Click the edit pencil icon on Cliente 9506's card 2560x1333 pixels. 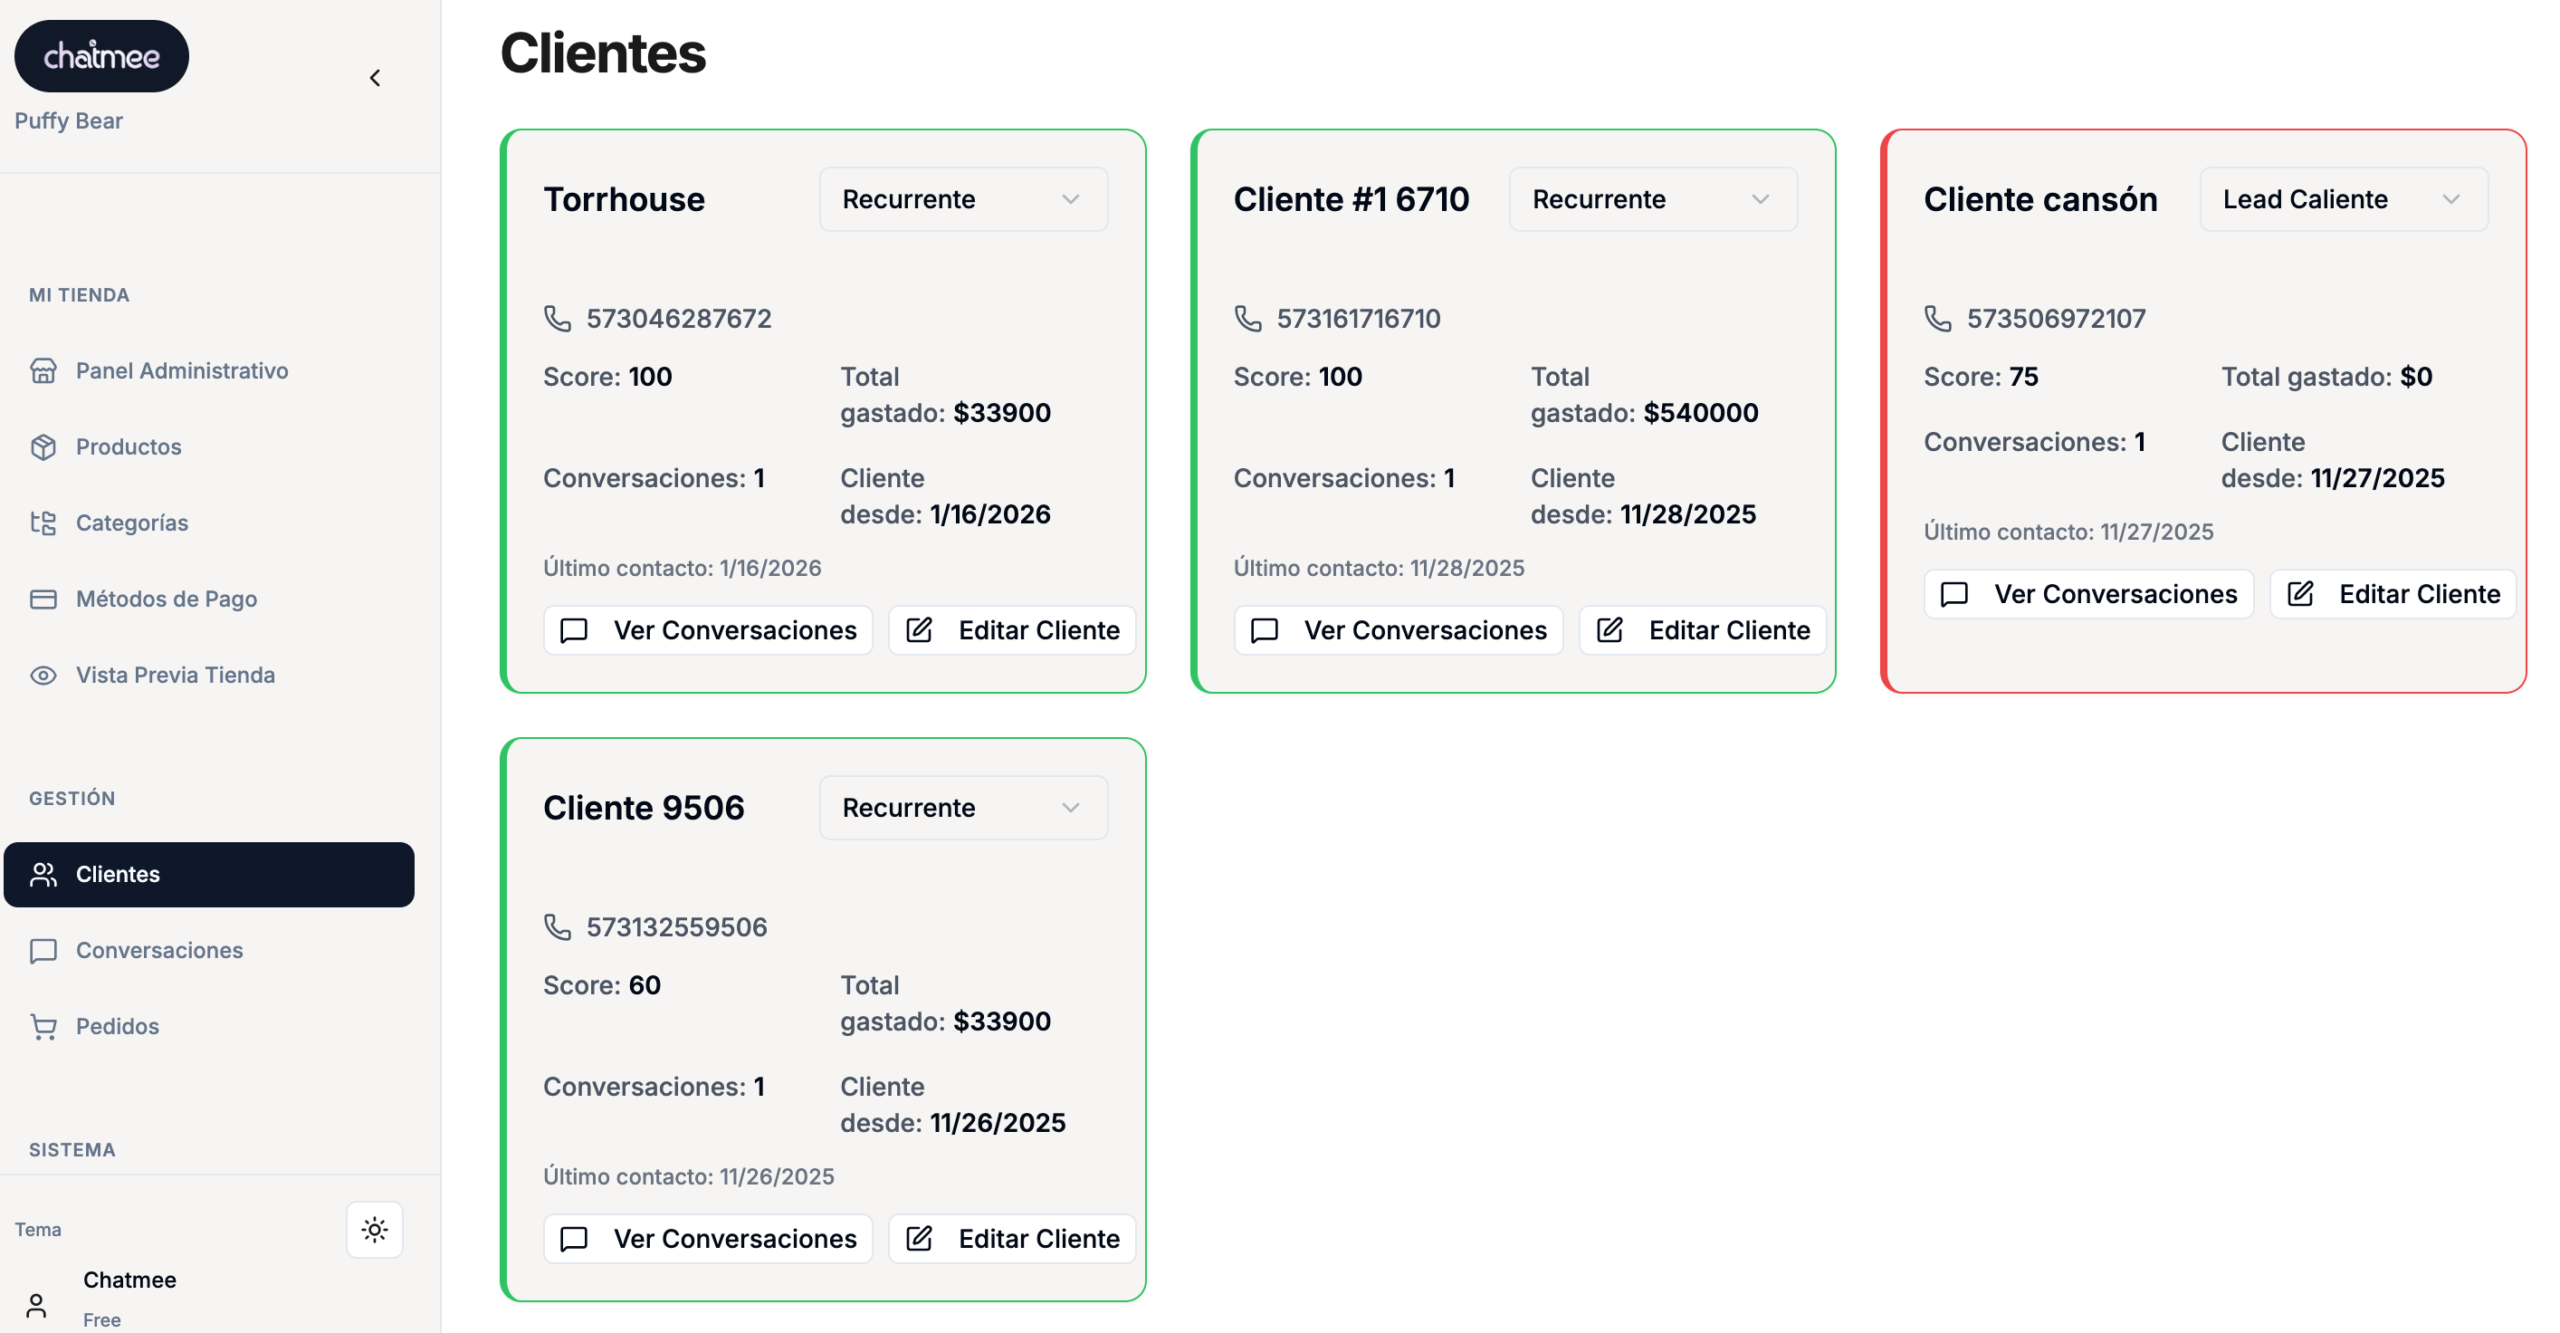(918, 1239)
